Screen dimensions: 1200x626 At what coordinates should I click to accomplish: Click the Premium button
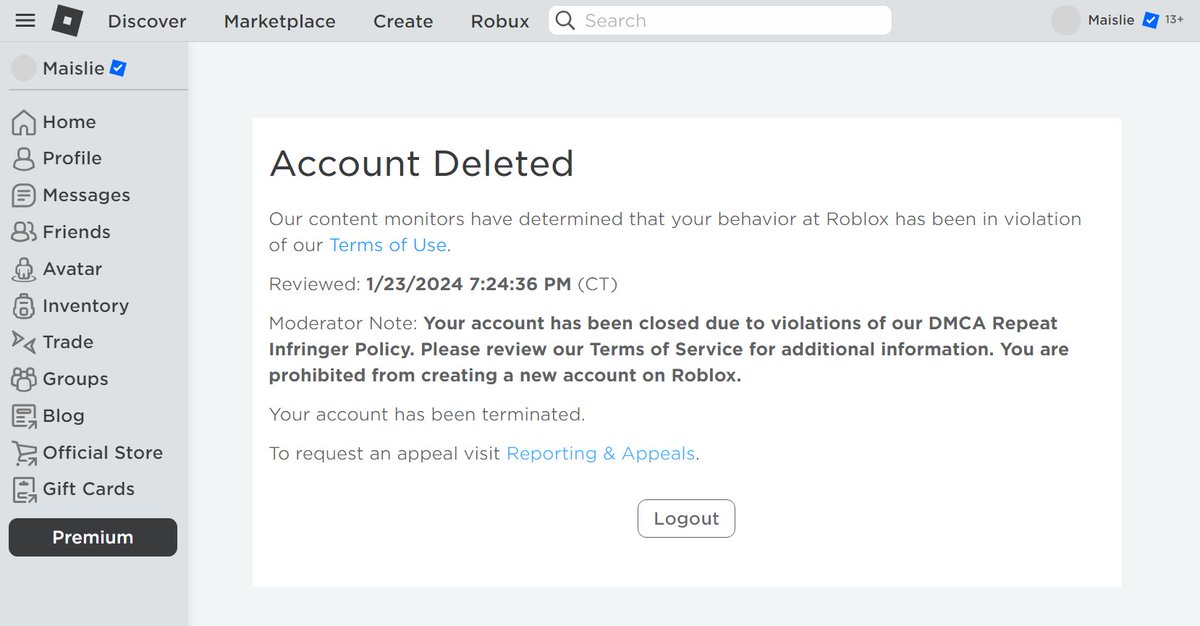pyautogui.click(x=93, y=537)
